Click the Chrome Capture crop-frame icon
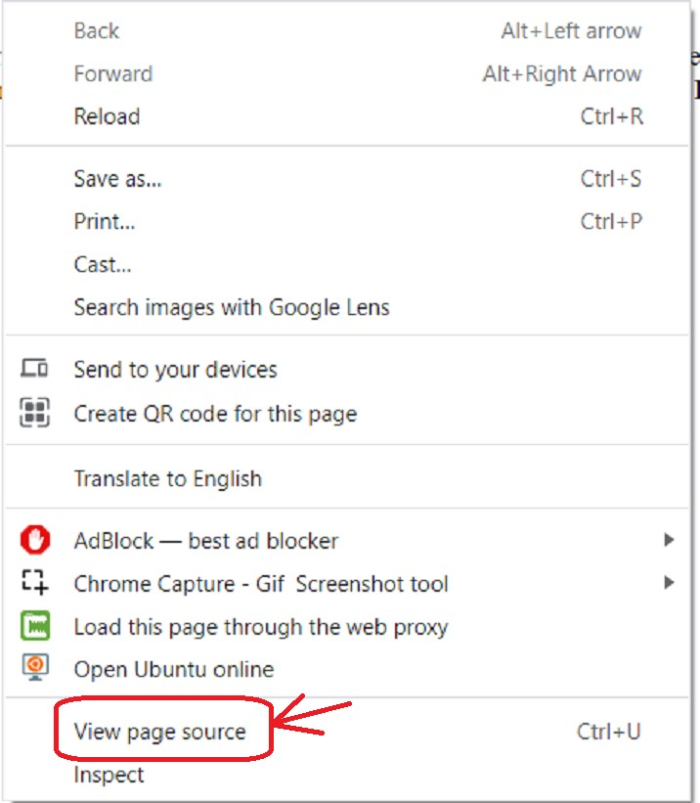Viewport: 700px width, 803px height. [x=35, y=583]
